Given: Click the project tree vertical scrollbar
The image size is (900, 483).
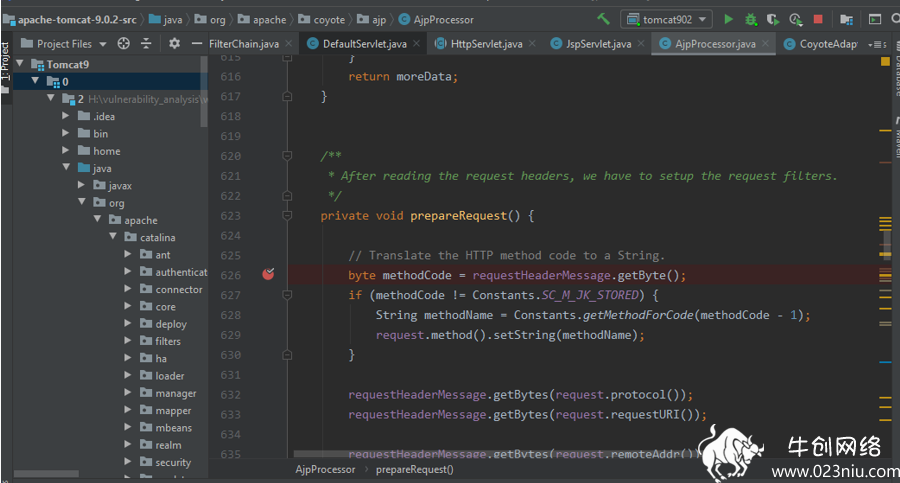Looking at the screenshot, I should 204,92.
